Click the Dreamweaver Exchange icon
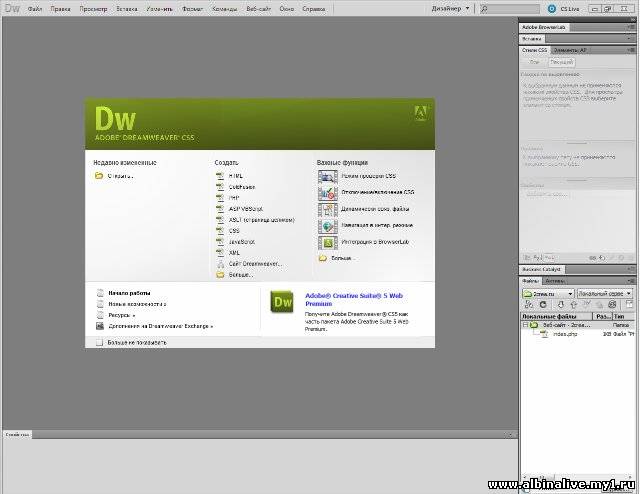 pyautogui.click(x=100, y=326)
